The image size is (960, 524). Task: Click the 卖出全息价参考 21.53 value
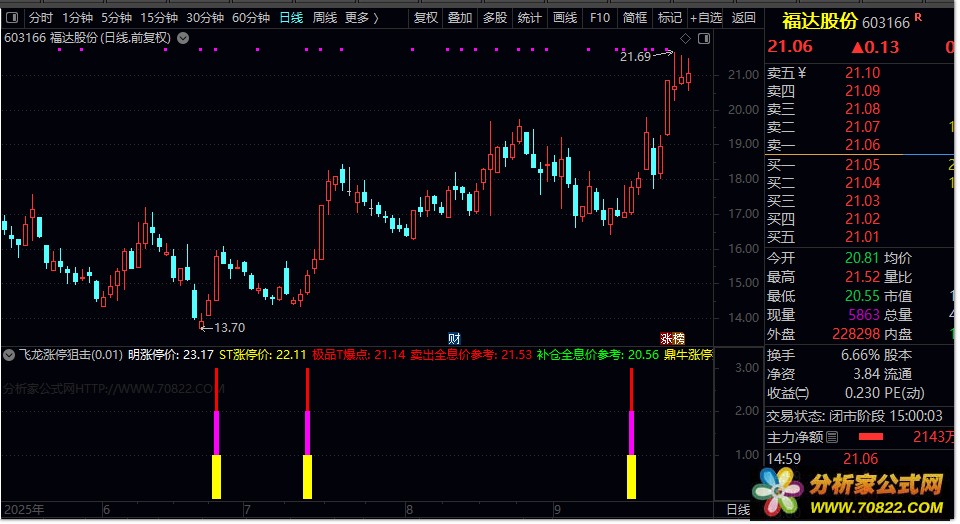click(x=471, y=354)
